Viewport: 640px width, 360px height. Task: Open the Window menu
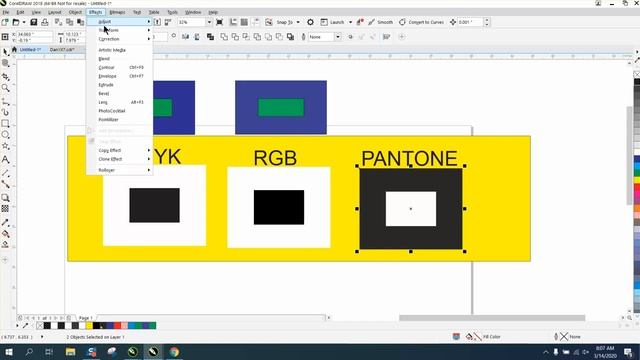pos(193,12)
